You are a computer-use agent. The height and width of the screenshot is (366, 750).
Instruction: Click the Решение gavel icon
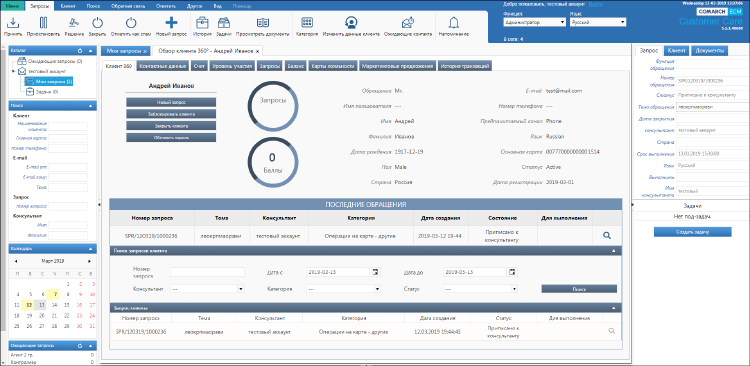tap(74, 22)
